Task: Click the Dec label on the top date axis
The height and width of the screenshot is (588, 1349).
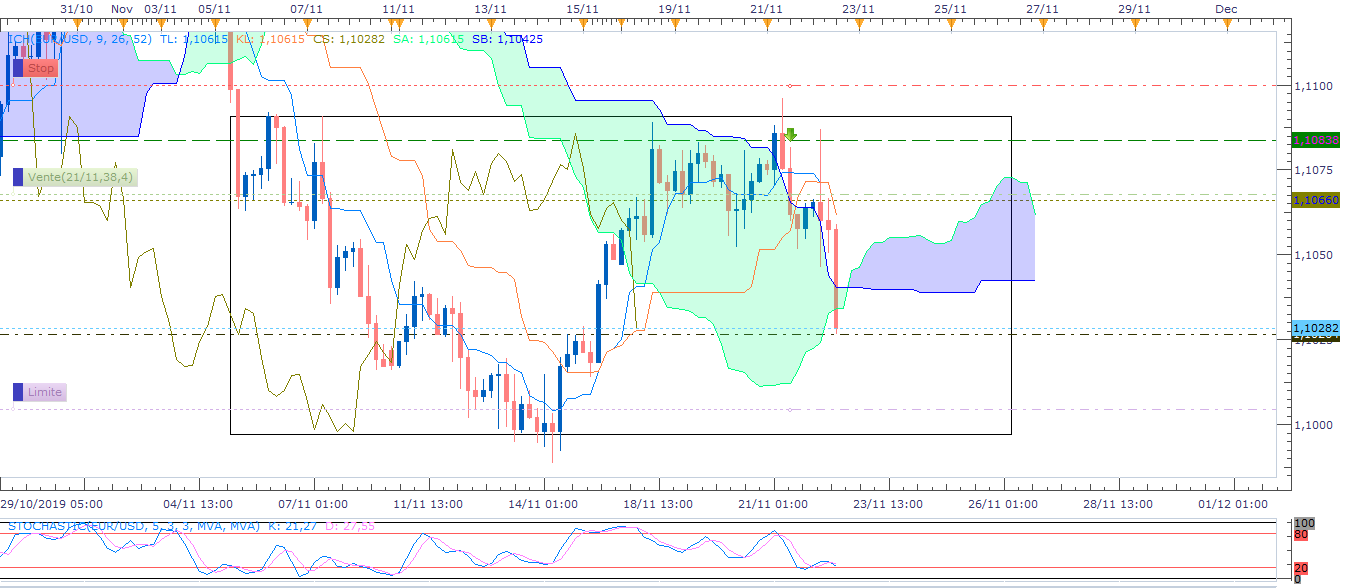Action: (x=1227, y=8)
